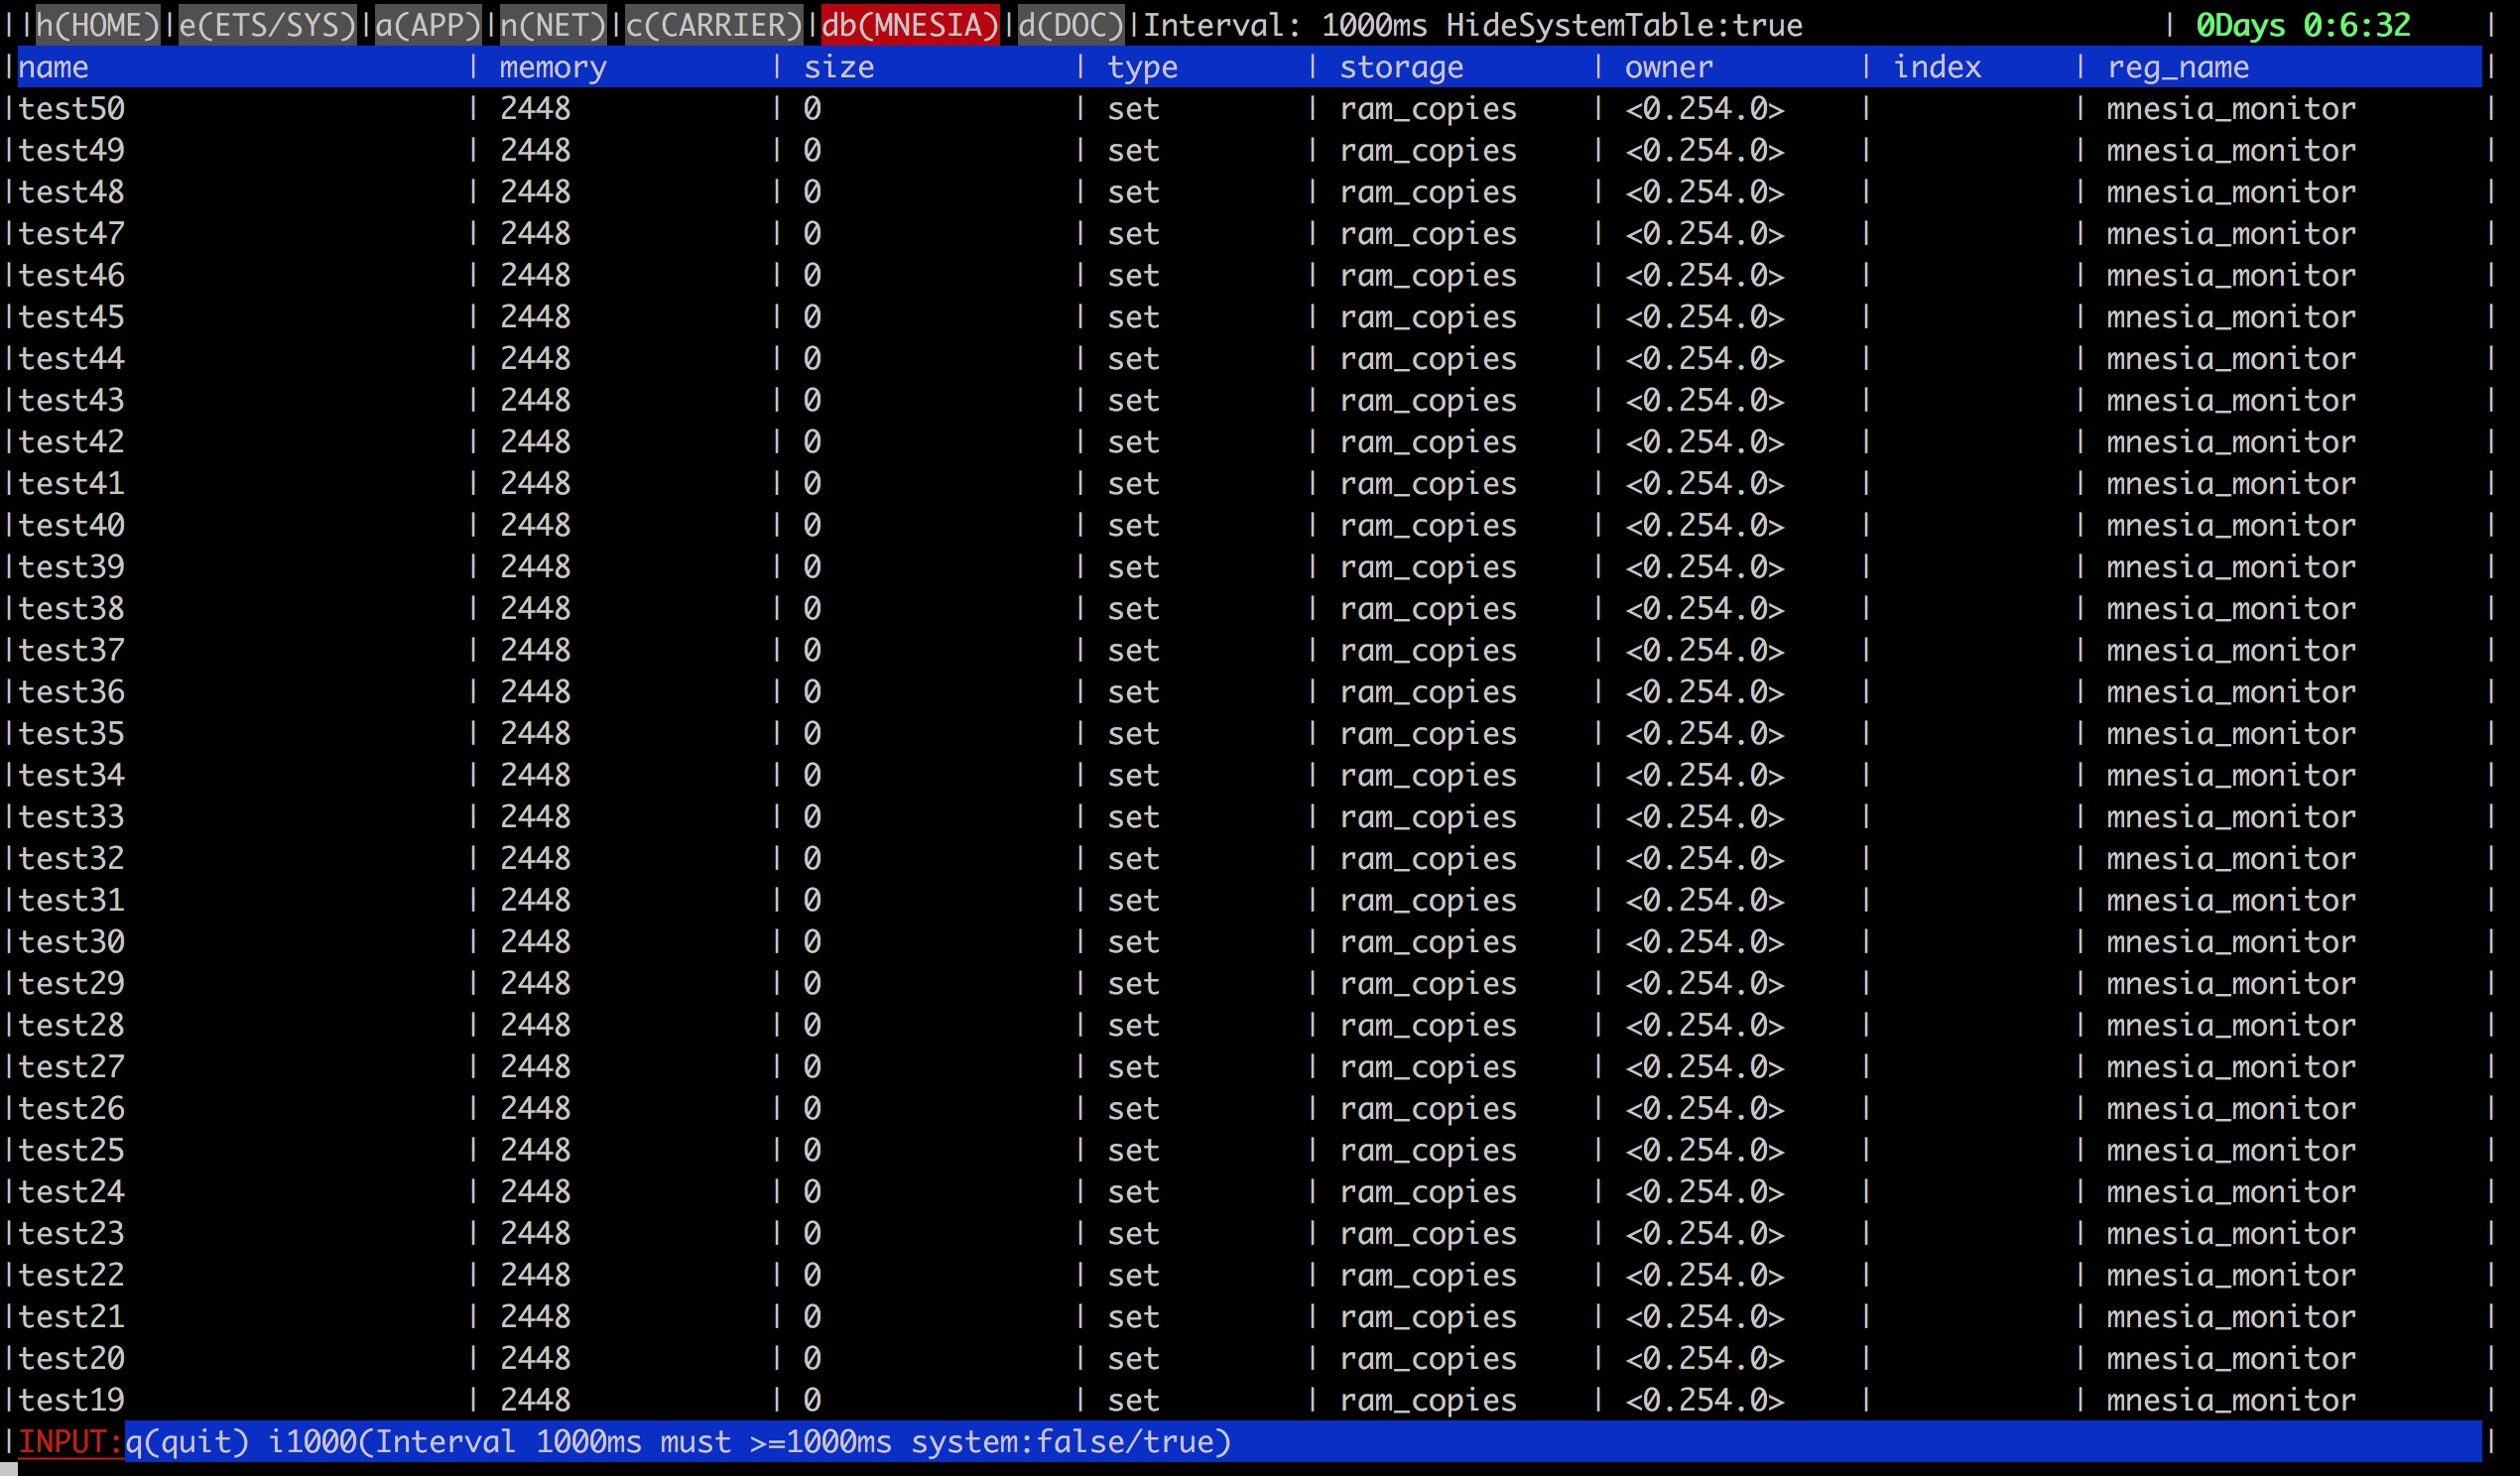Switch to the h(HOME) tab

click(x=95, y=25)
